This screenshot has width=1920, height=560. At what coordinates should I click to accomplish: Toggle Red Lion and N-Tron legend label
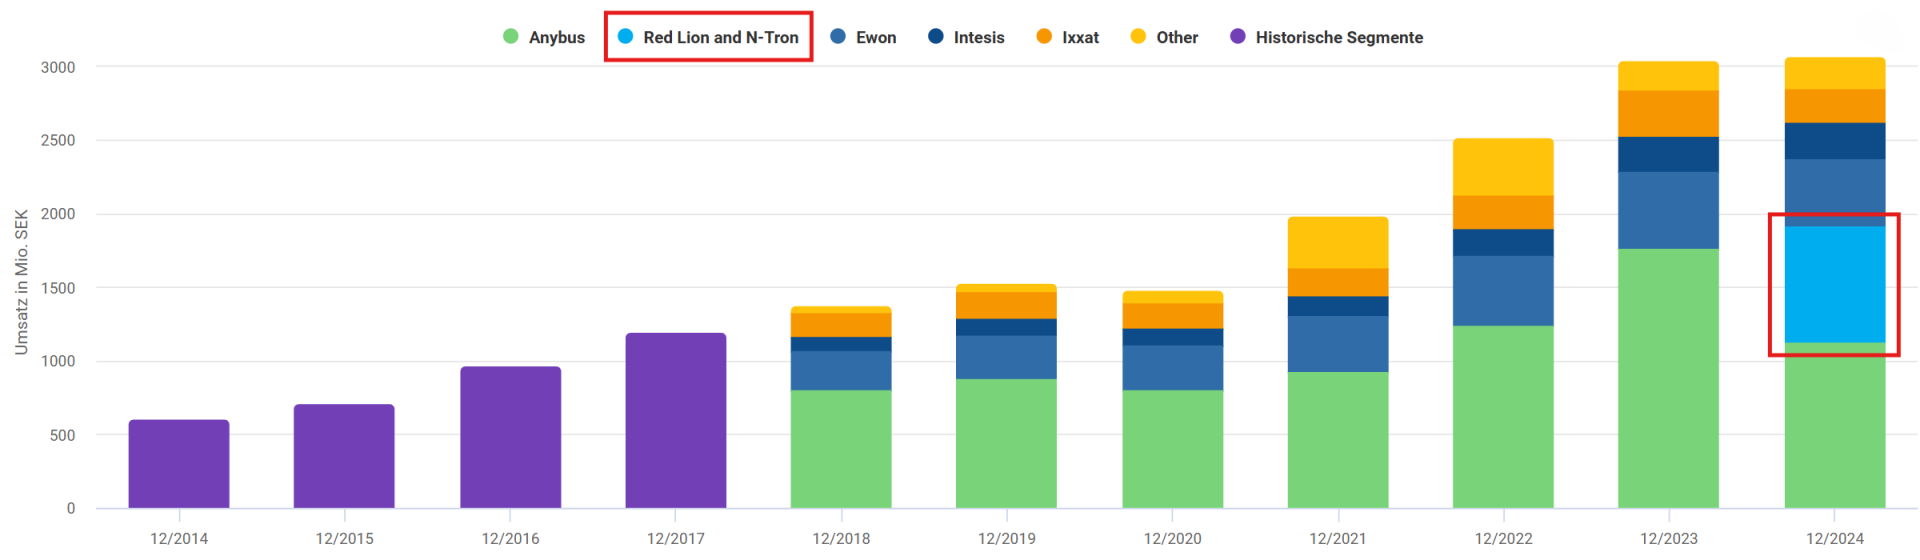720,37
